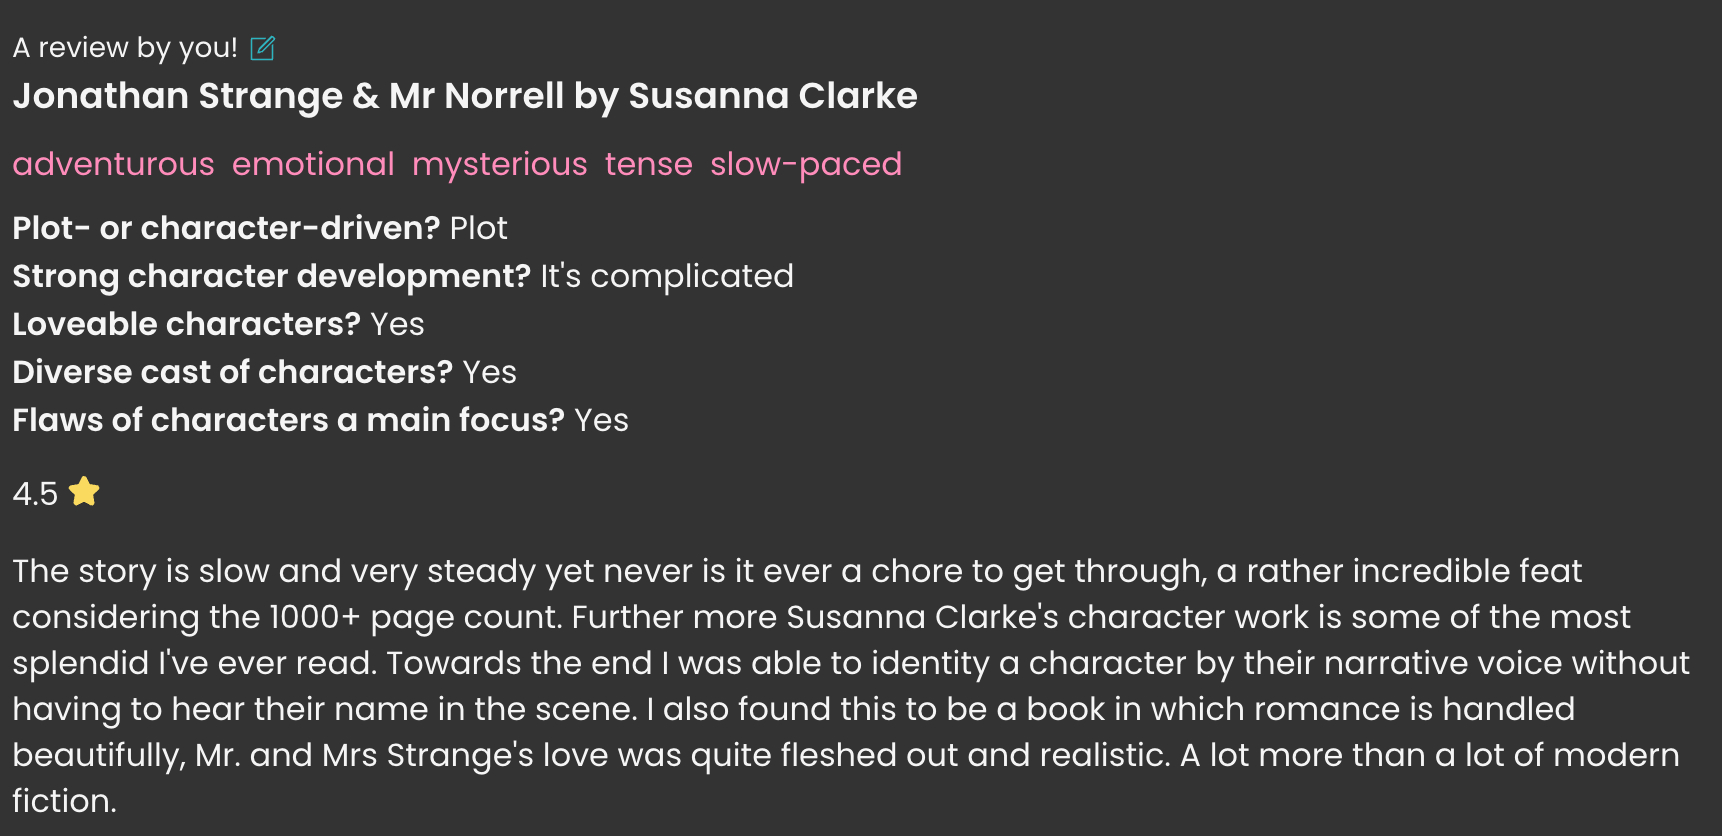Select the emotional mood tag
Screen dimensions: 1722x836
[x=313, y=164]
